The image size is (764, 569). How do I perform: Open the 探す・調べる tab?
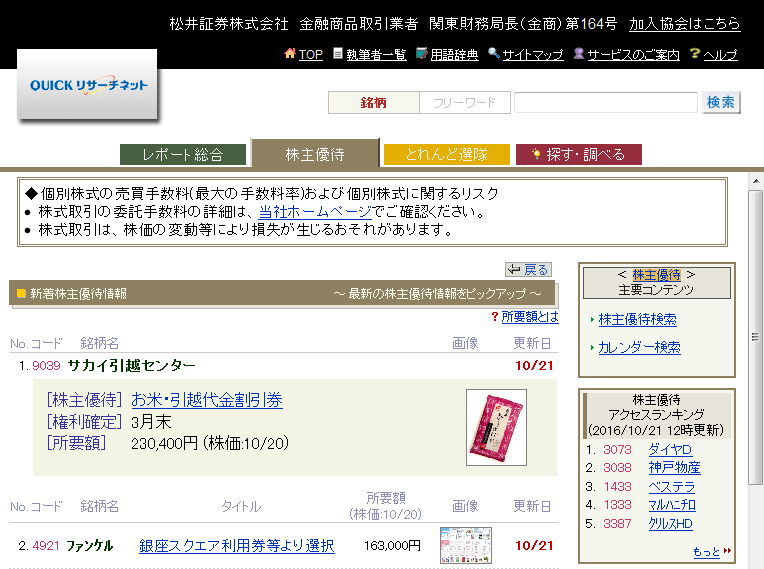pyautogui.click(x=578, y=154)
